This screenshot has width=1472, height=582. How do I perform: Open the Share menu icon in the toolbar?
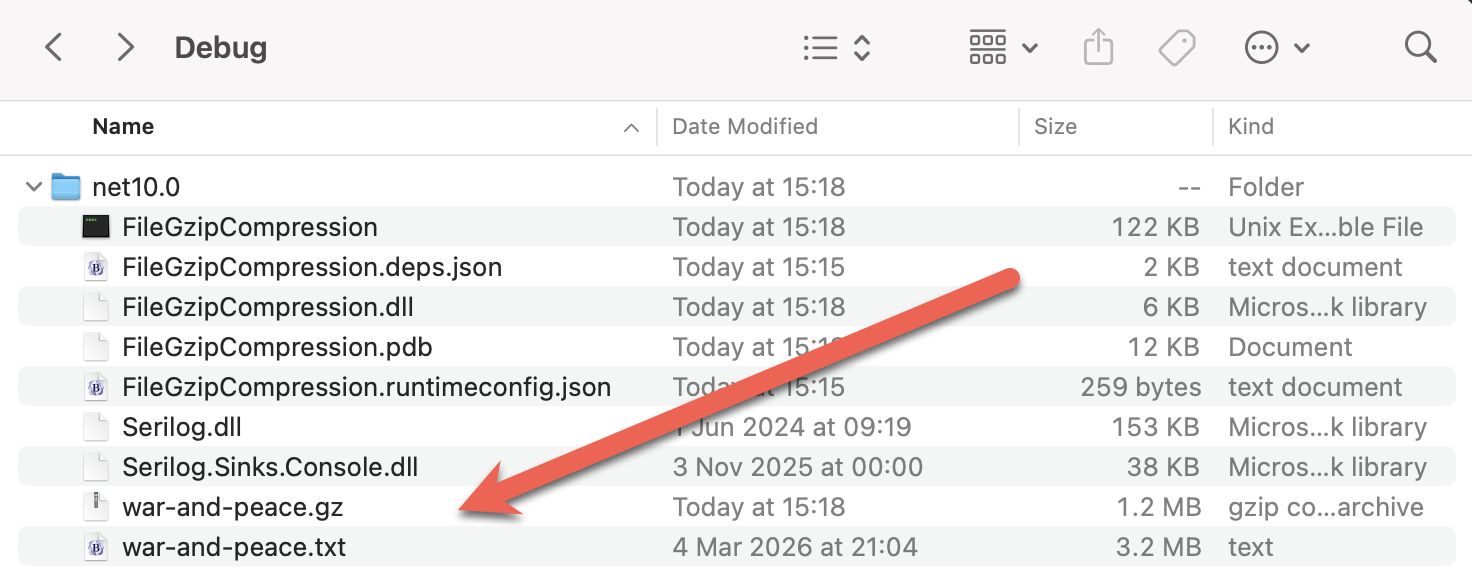pos(1098,46)
